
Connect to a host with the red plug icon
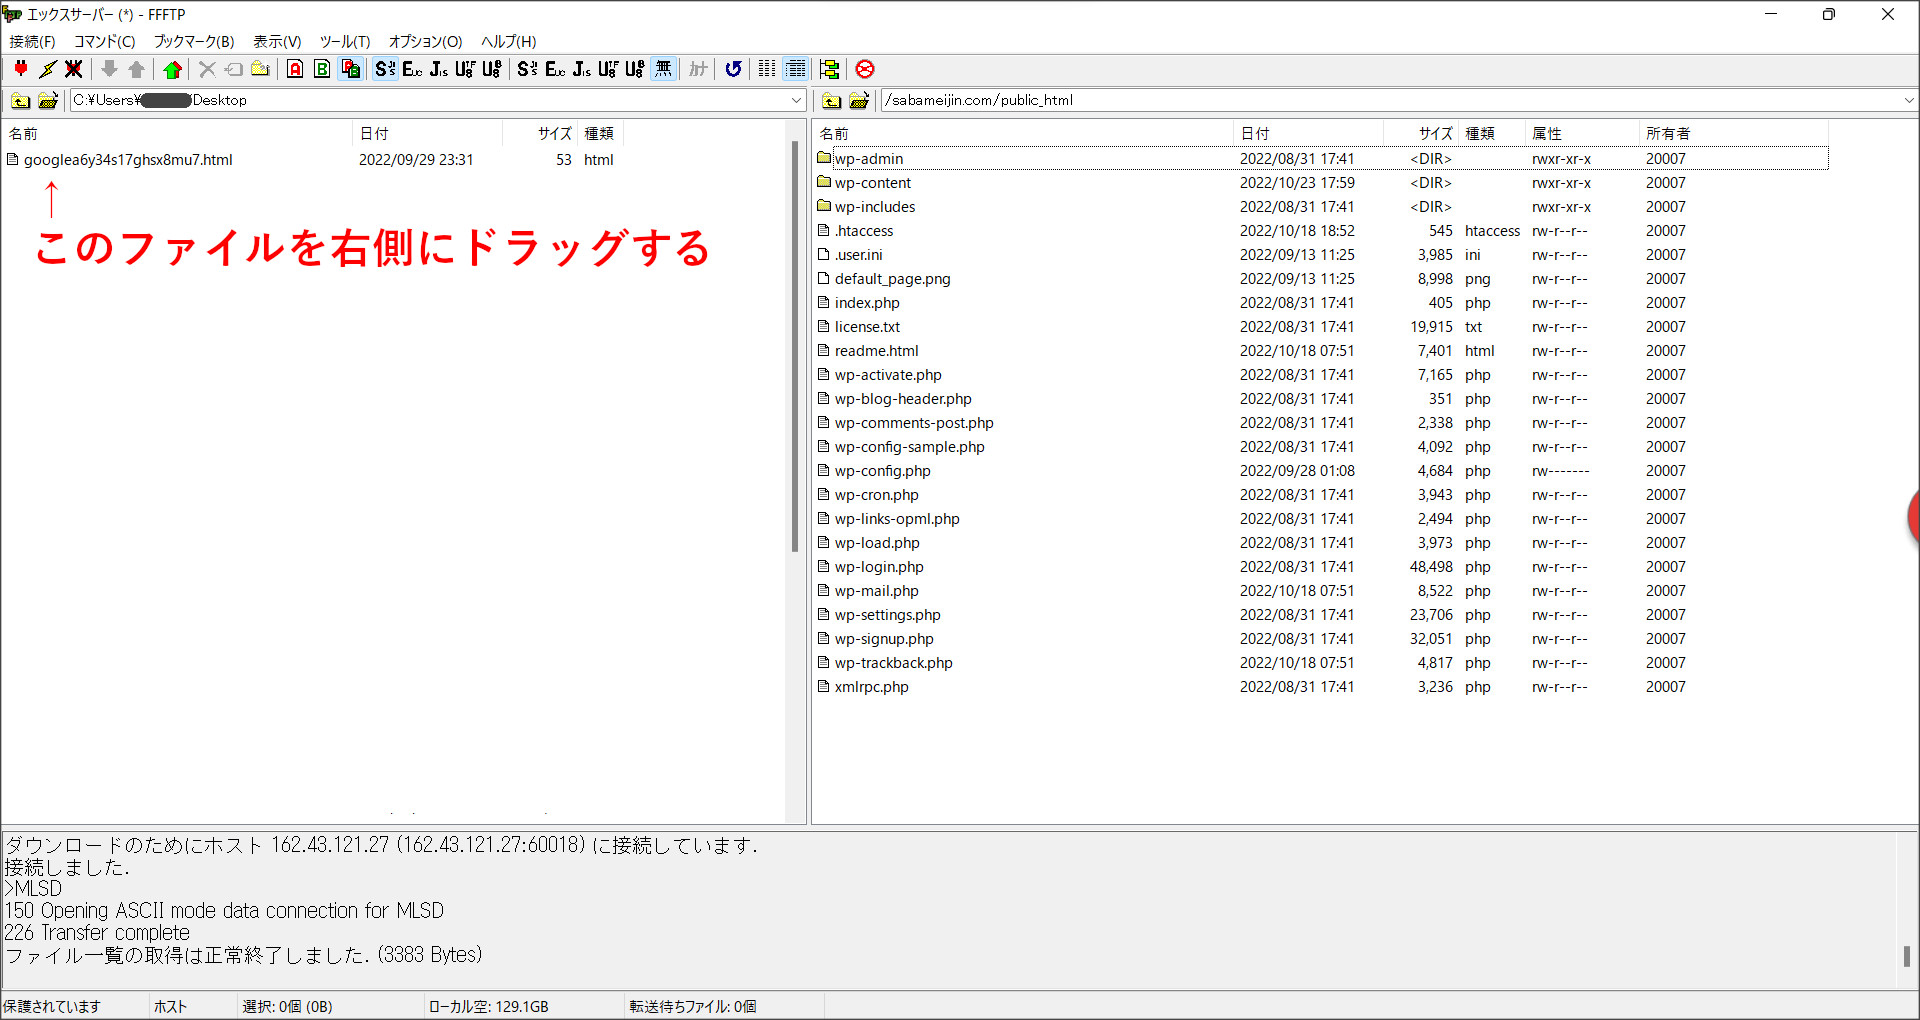[x=21, y=68]
